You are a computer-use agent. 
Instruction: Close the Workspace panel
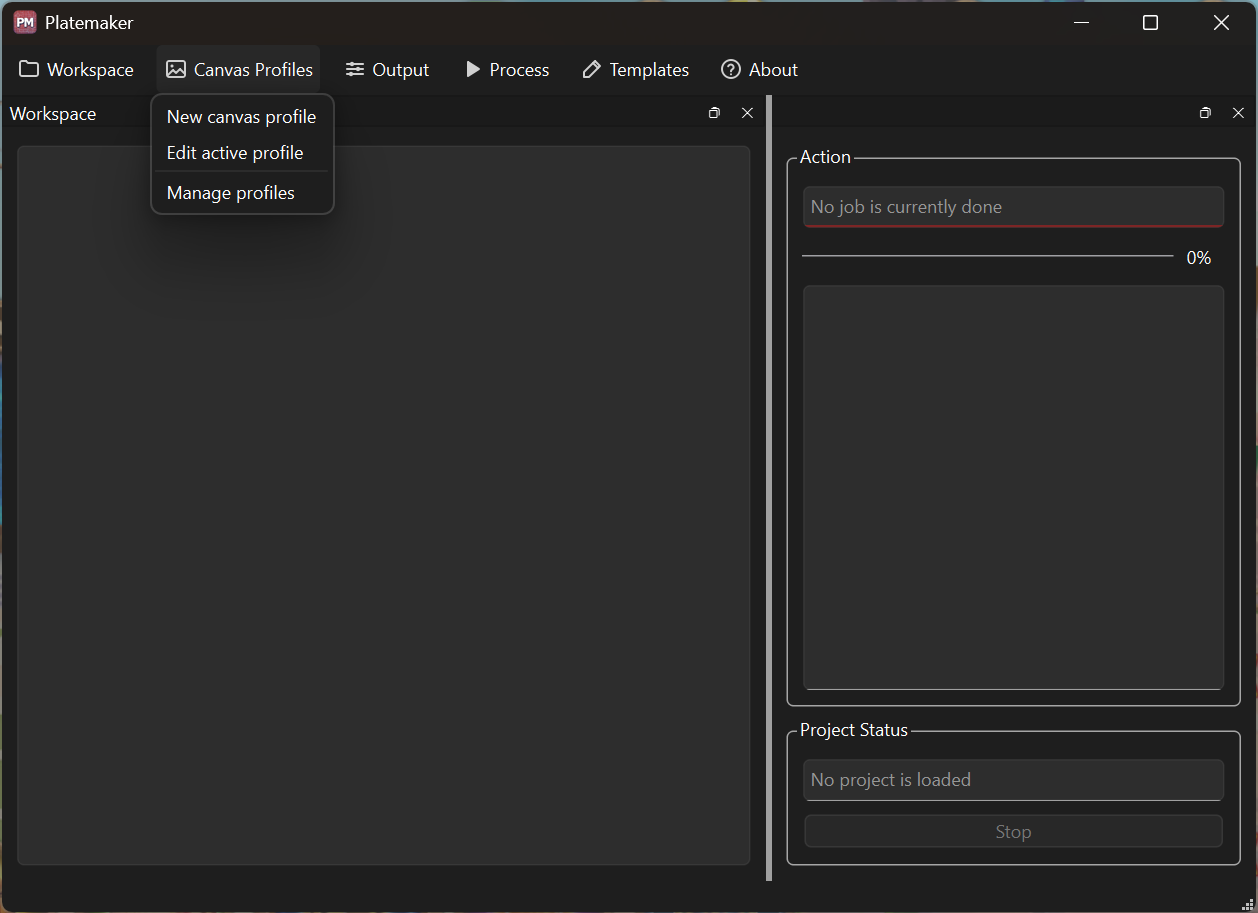[747, 113]
